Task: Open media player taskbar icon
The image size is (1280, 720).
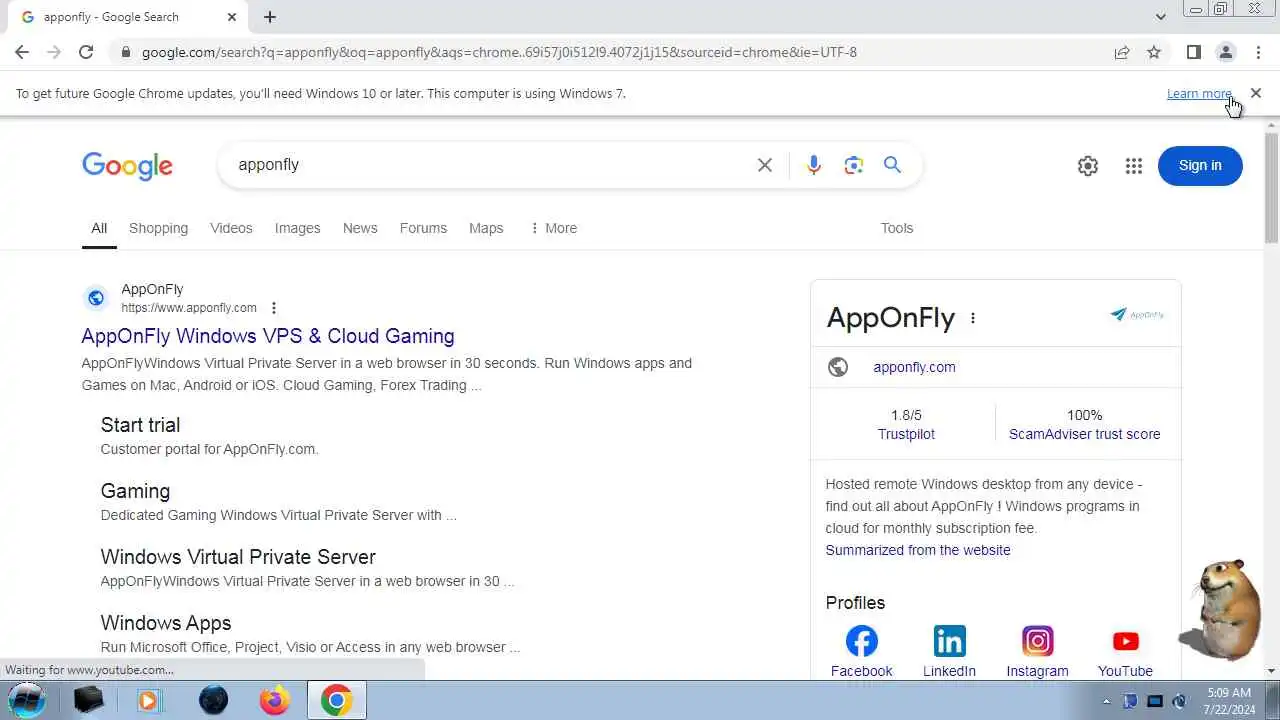Action: (149, 701)
